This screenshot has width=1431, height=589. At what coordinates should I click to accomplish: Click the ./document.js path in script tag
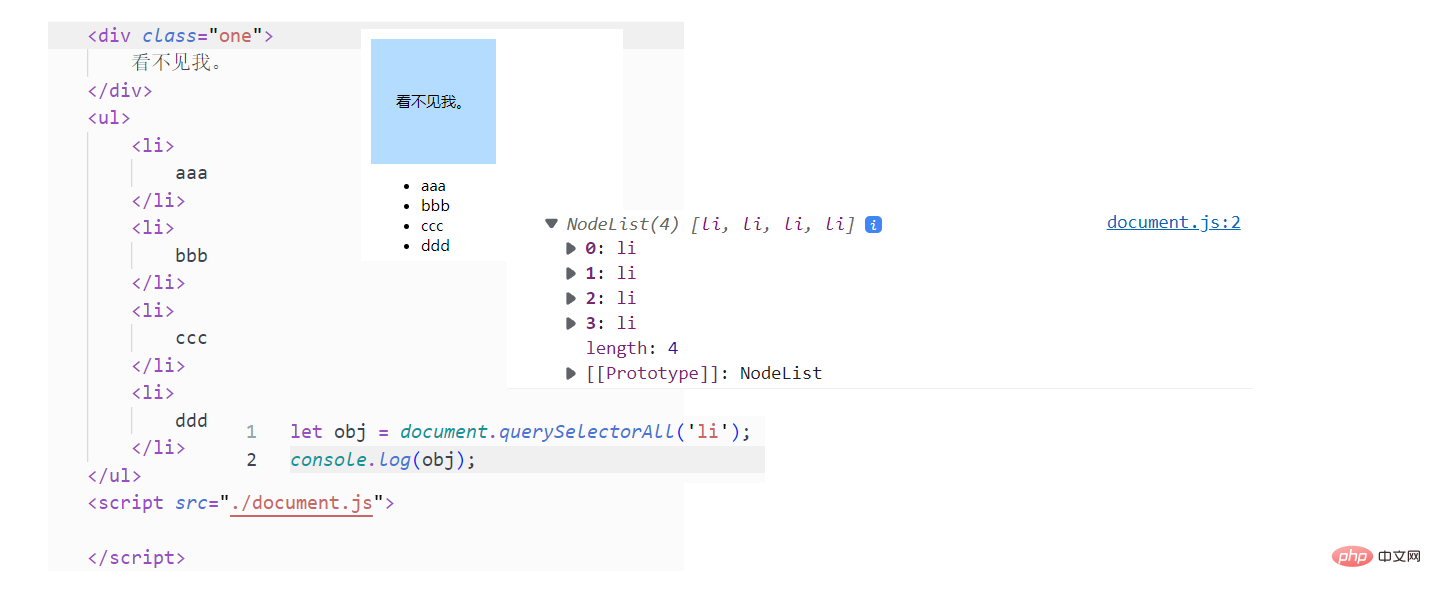[x=301, y=502]
